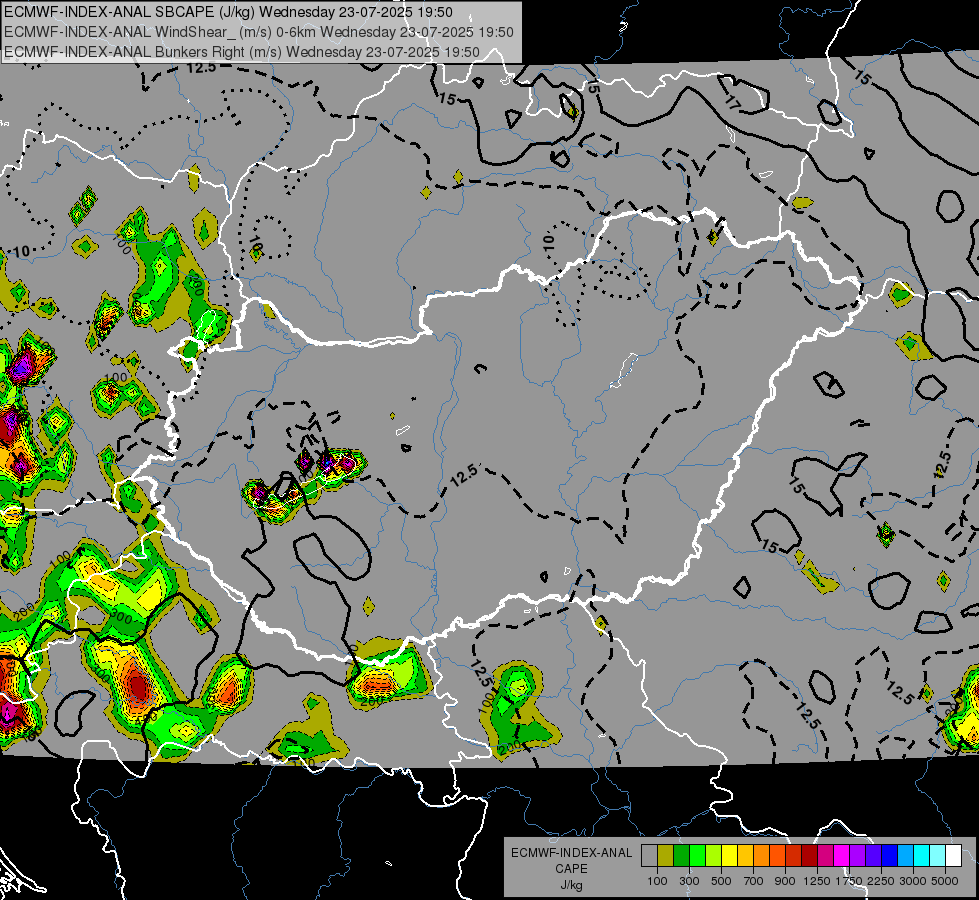
Task: Click the legend value 300
Action: click(x=689, y=881)
